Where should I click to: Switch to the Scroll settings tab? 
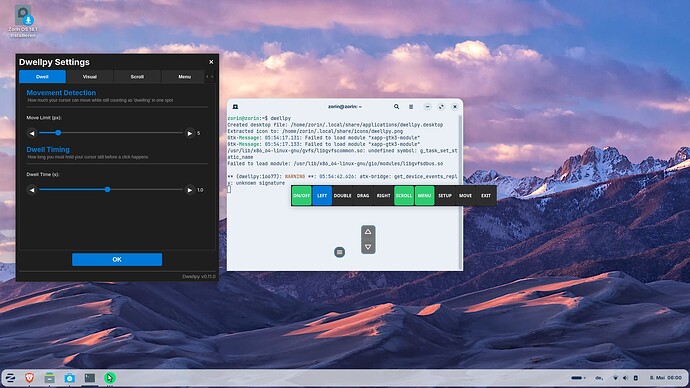137,77
